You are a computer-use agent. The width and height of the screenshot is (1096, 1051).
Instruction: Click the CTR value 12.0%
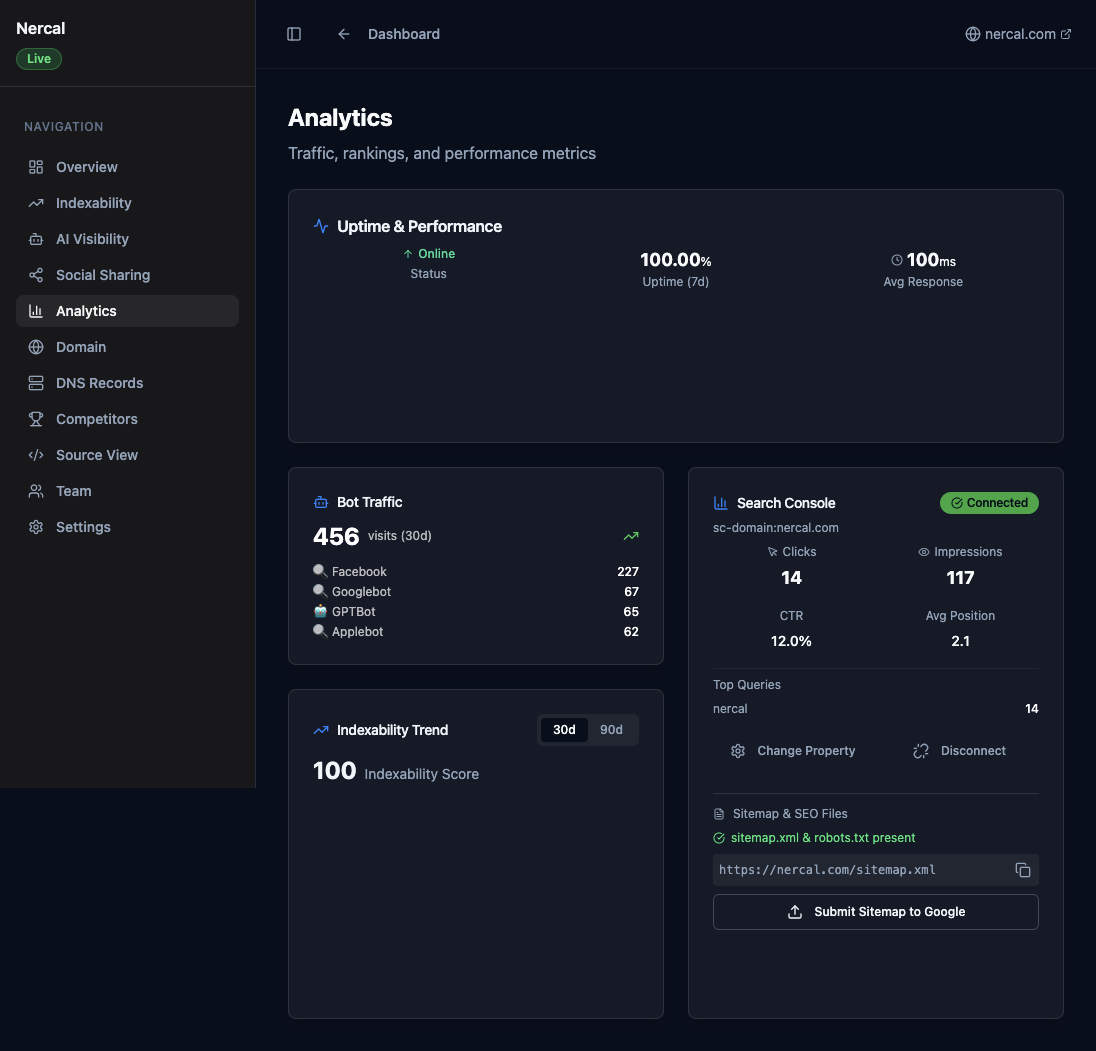tap(791, 641)
